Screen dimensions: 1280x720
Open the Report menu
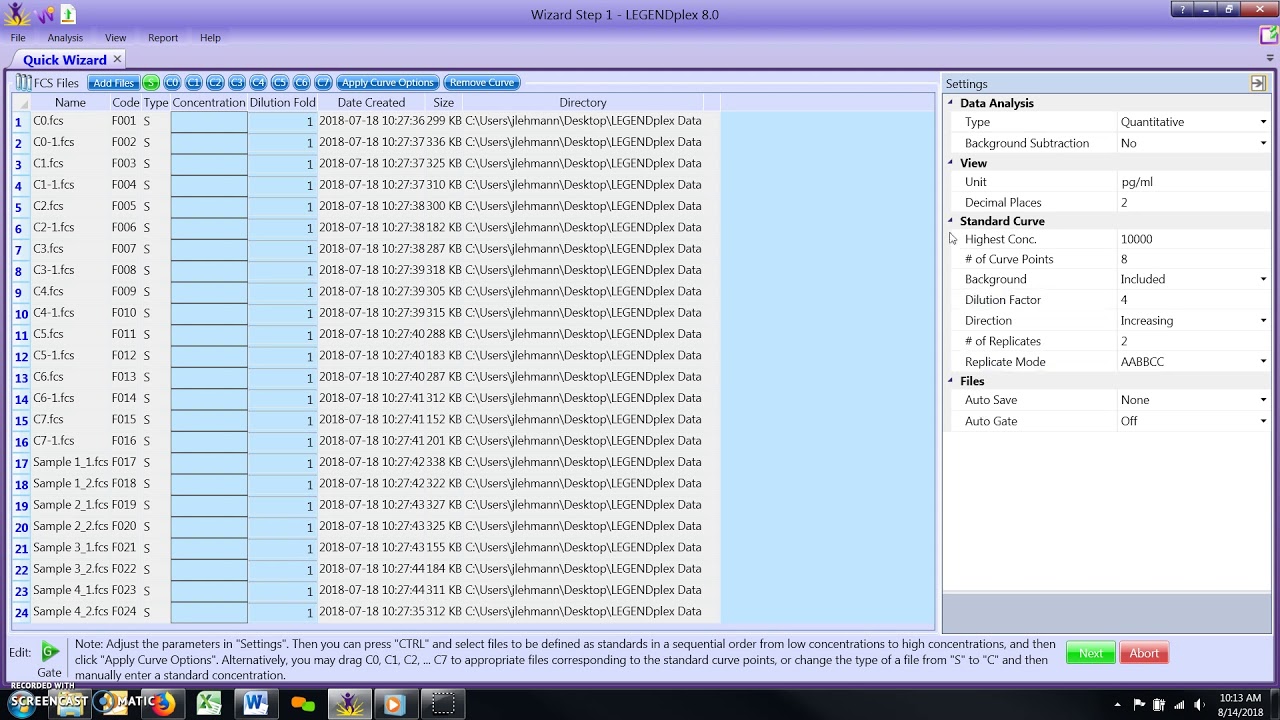click(x=163, y=38)
